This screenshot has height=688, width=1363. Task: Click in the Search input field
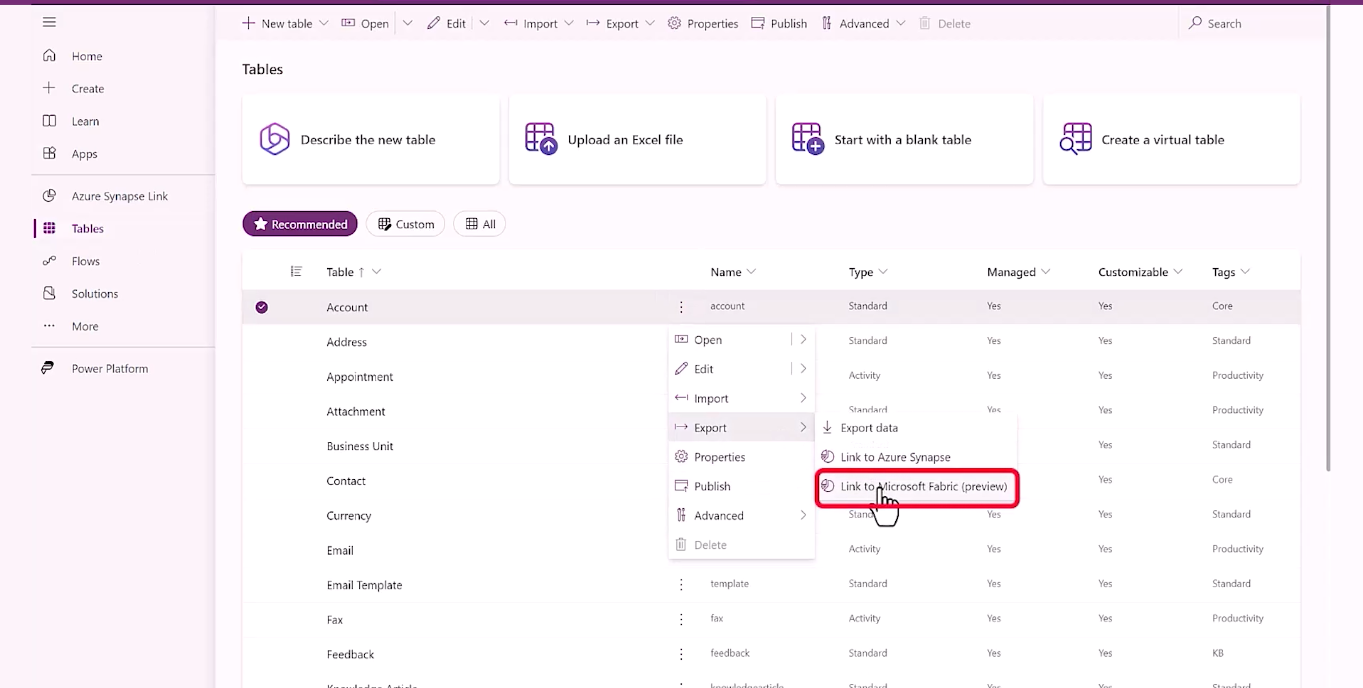point(1255,23)
